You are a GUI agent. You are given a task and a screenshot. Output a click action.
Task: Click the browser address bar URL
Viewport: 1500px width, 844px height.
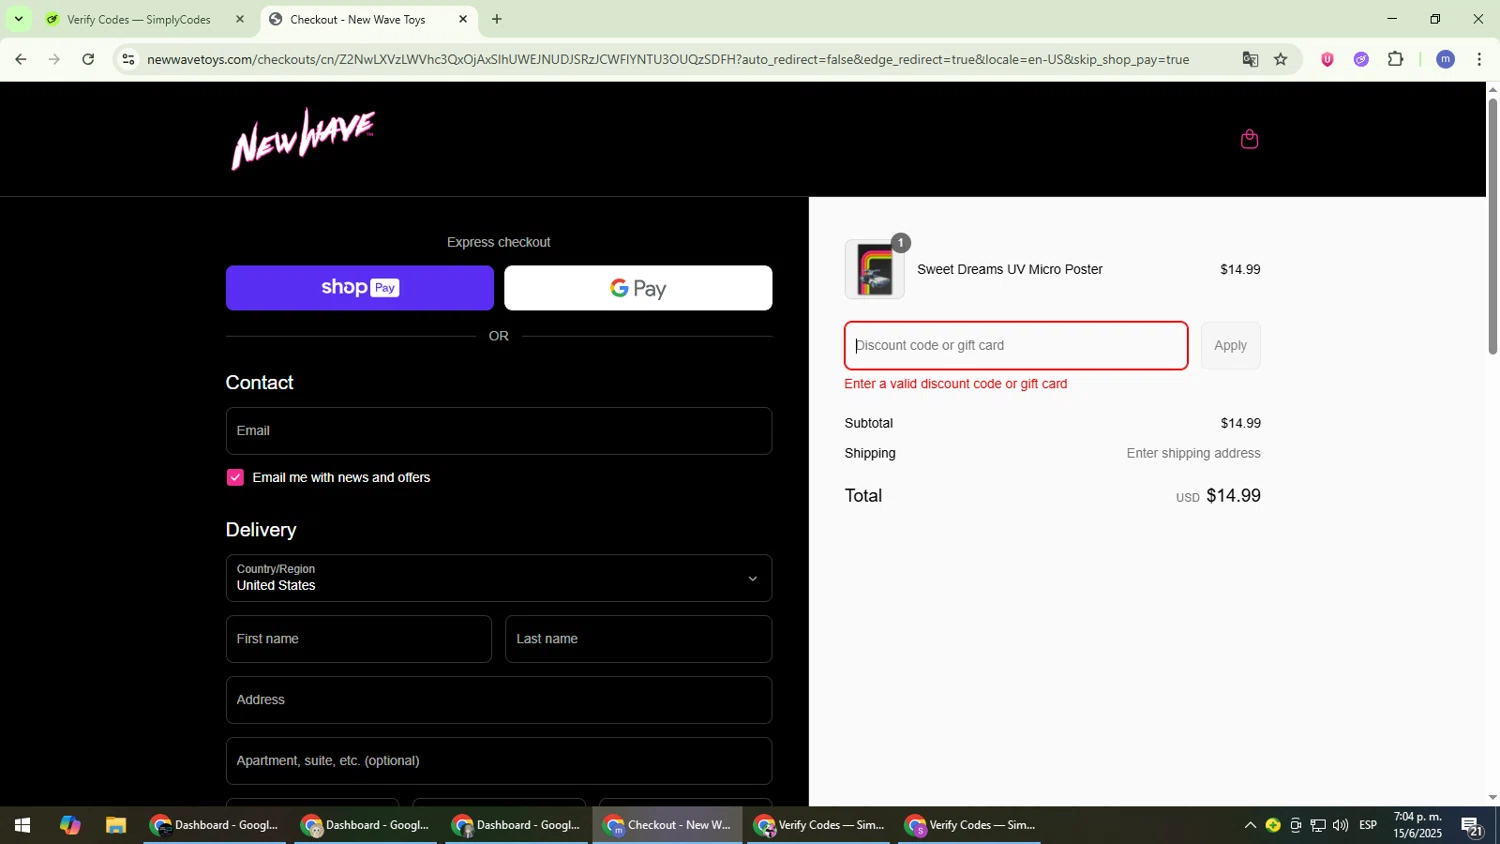[668, 59]
